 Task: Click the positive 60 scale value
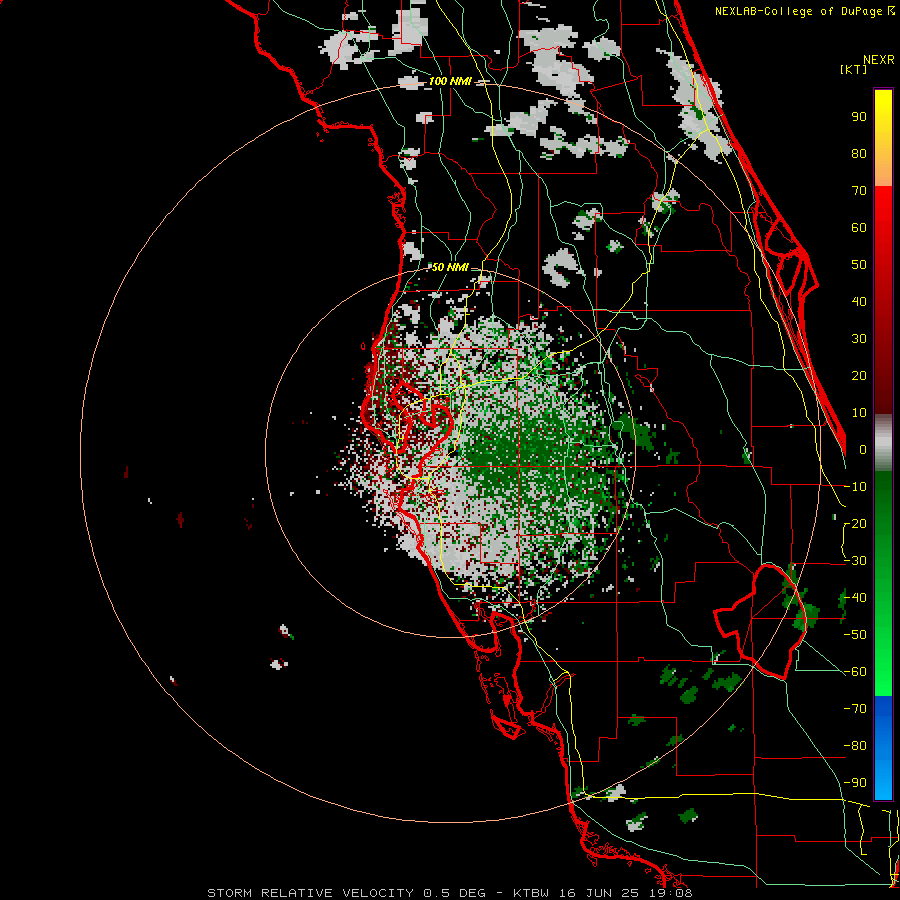click(859, 228)
